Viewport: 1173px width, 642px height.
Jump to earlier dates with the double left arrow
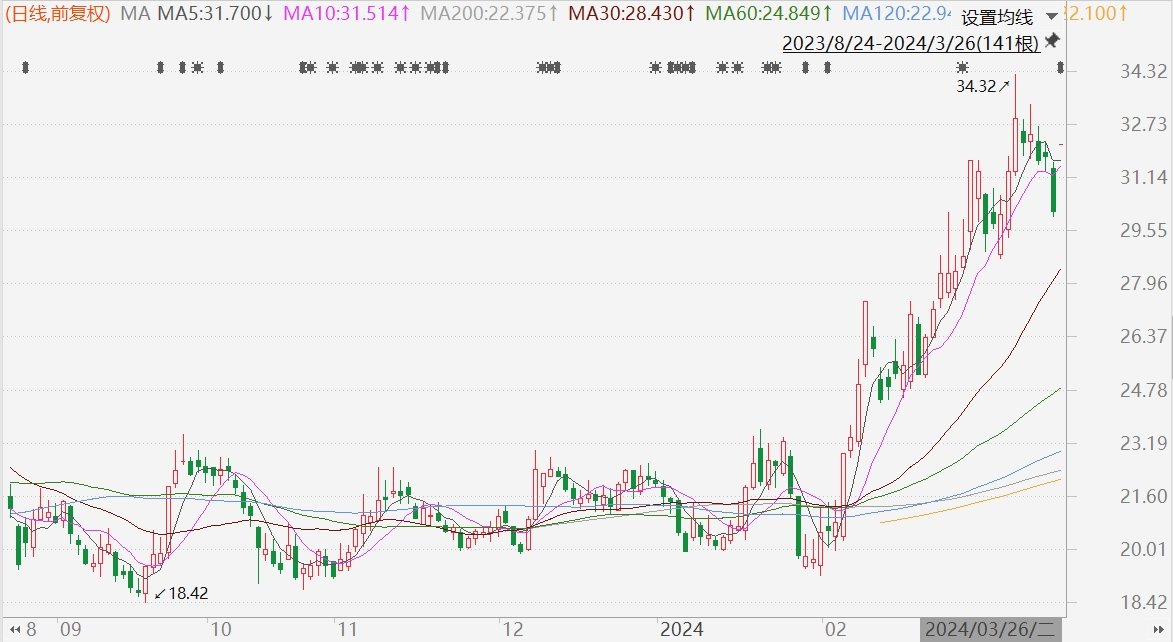point(14,630)
